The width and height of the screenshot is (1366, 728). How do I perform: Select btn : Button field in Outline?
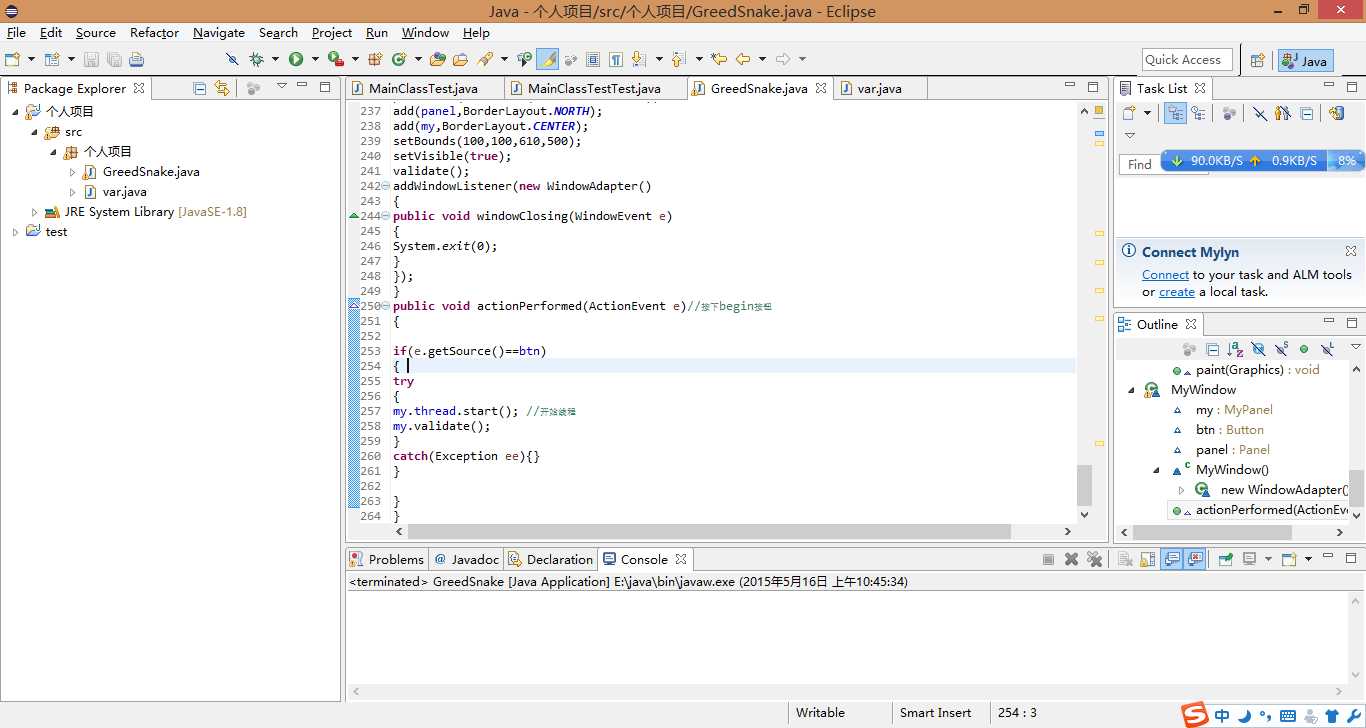click(x=1229, y=430)
